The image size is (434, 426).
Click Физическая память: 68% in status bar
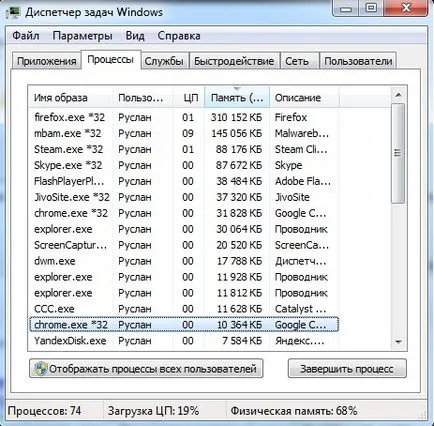pos(294,411)
